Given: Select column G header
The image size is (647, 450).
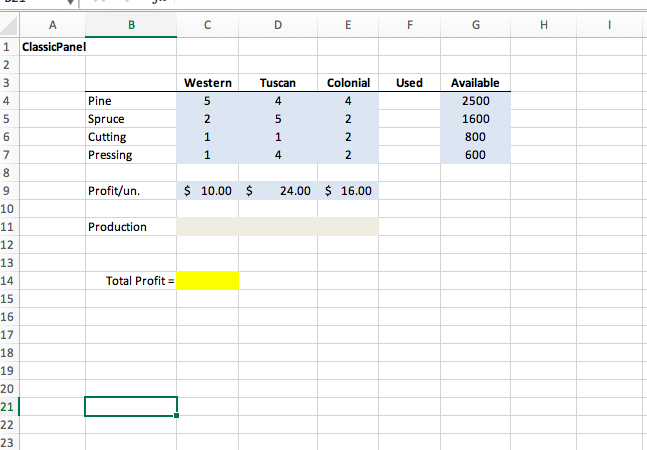Looking at the screenshot, I should click(475, 25).
